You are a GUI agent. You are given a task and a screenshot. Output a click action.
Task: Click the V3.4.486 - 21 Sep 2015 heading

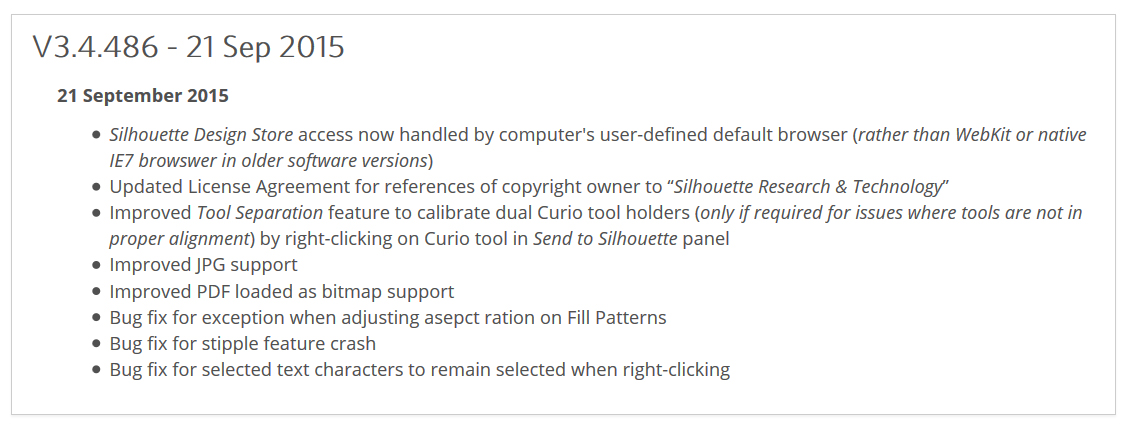189,48
